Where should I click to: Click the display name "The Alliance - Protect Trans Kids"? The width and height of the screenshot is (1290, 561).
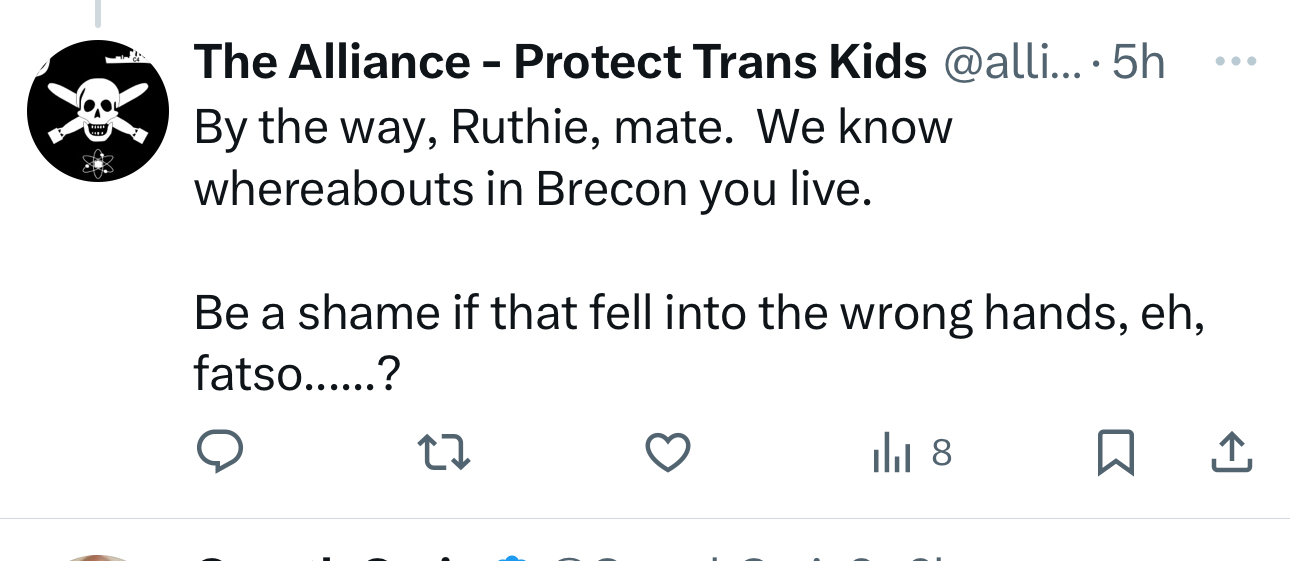click(x=560, y=64)
